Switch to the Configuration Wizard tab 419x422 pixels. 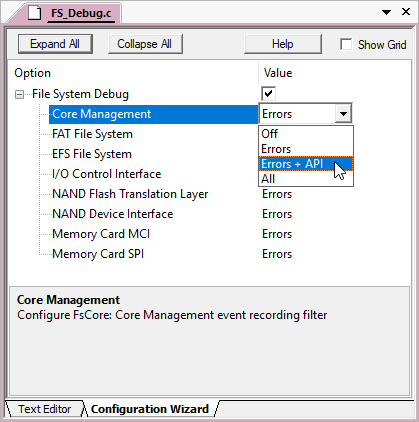(150, 409)
